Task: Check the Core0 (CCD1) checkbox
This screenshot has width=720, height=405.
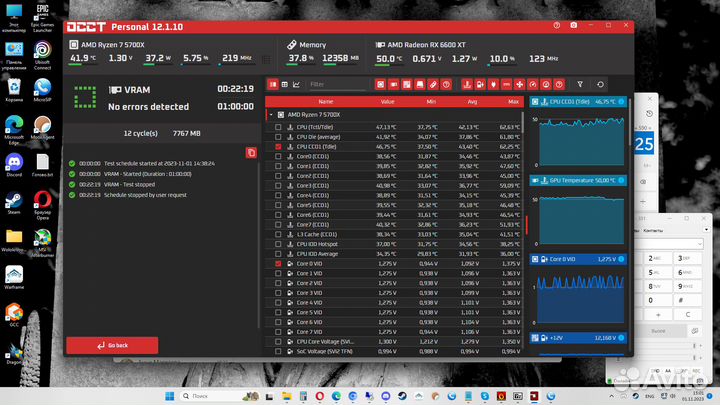Action: [x=278, y=157]
